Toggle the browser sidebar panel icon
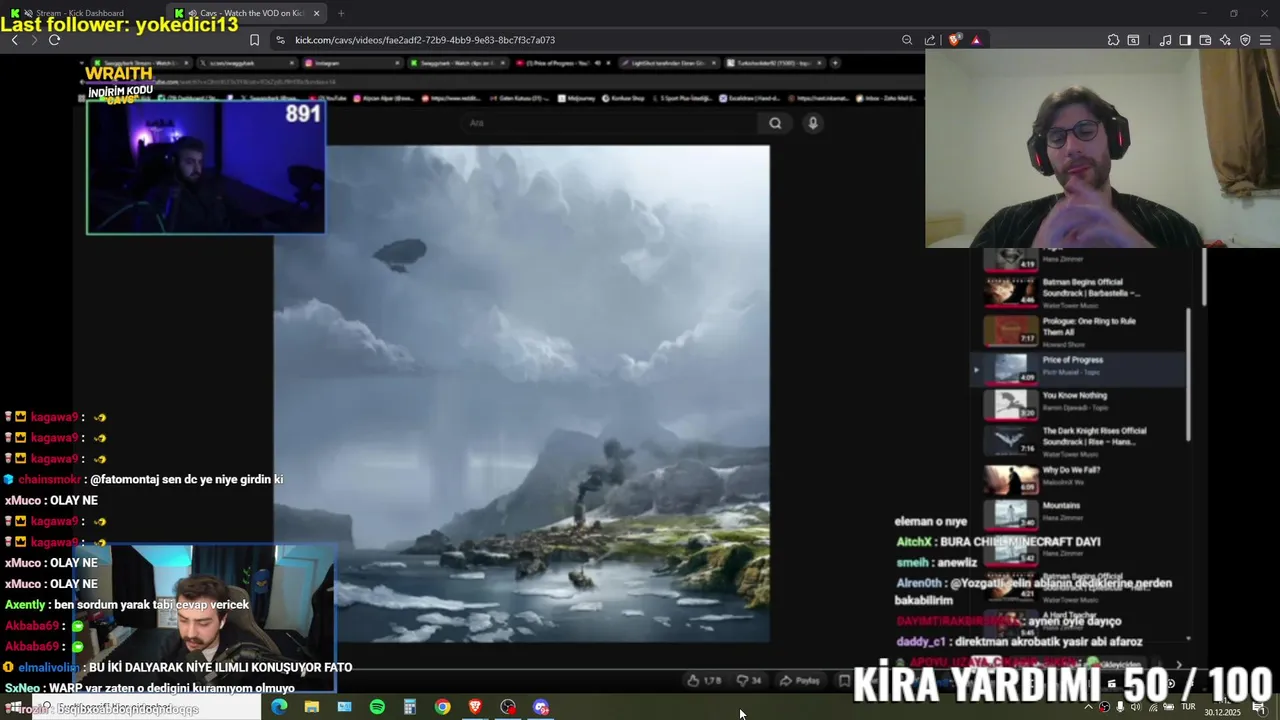Viewport: 1280px width, 720px height. pos(1185,40)
